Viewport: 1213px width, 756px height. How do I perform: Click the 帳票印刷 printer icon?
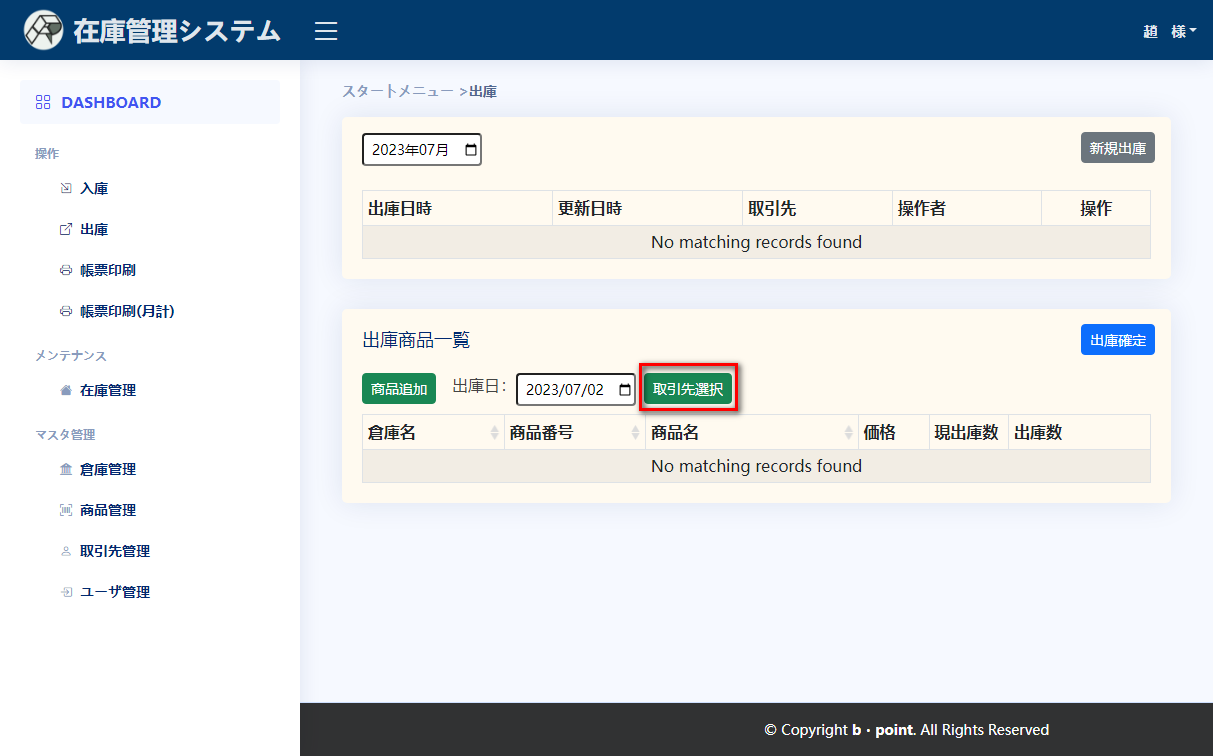click(66, 270)
